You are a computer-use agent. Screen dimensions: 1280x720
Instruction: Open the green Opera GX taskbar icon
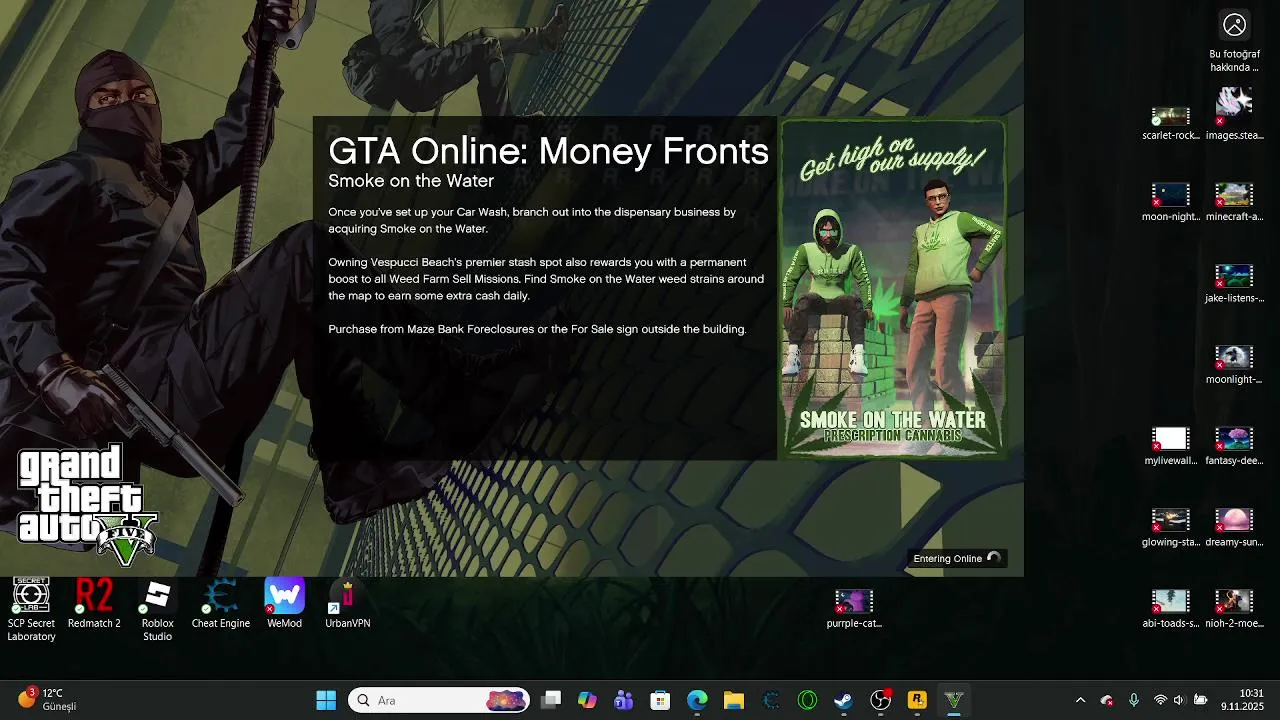[x=807, y=700]
